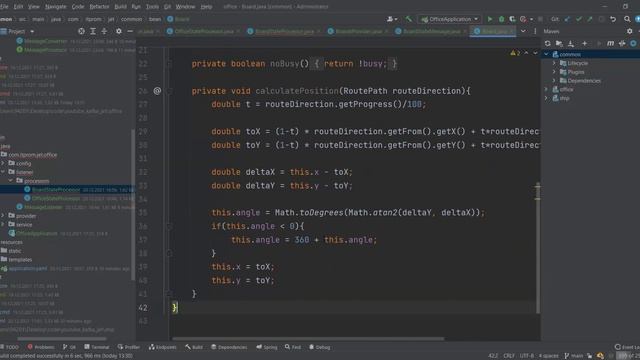Open the Tools menu
This screenshot has width=640, height=360.
pos(152,7)
